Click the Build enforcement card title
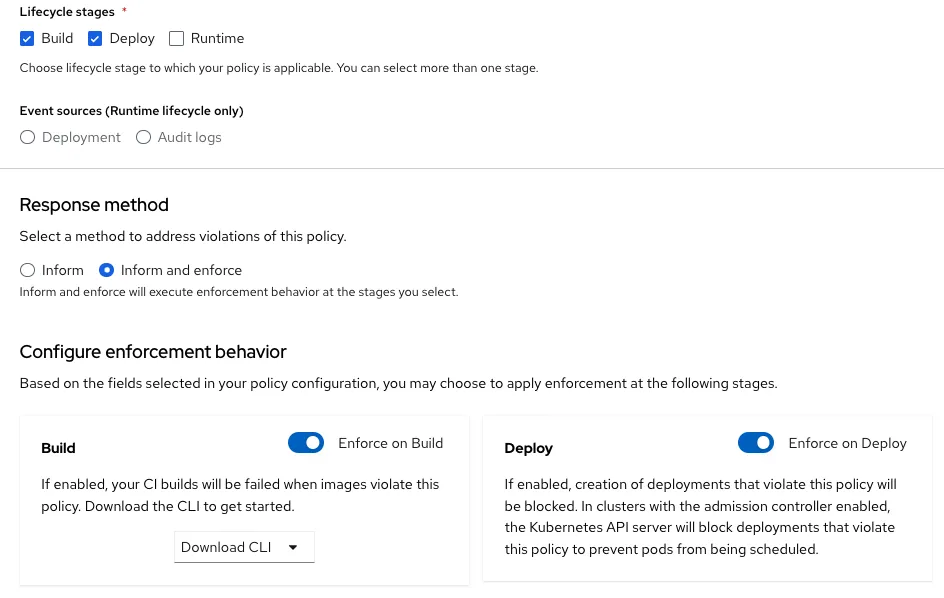944x598 pixels. [58, 448]
